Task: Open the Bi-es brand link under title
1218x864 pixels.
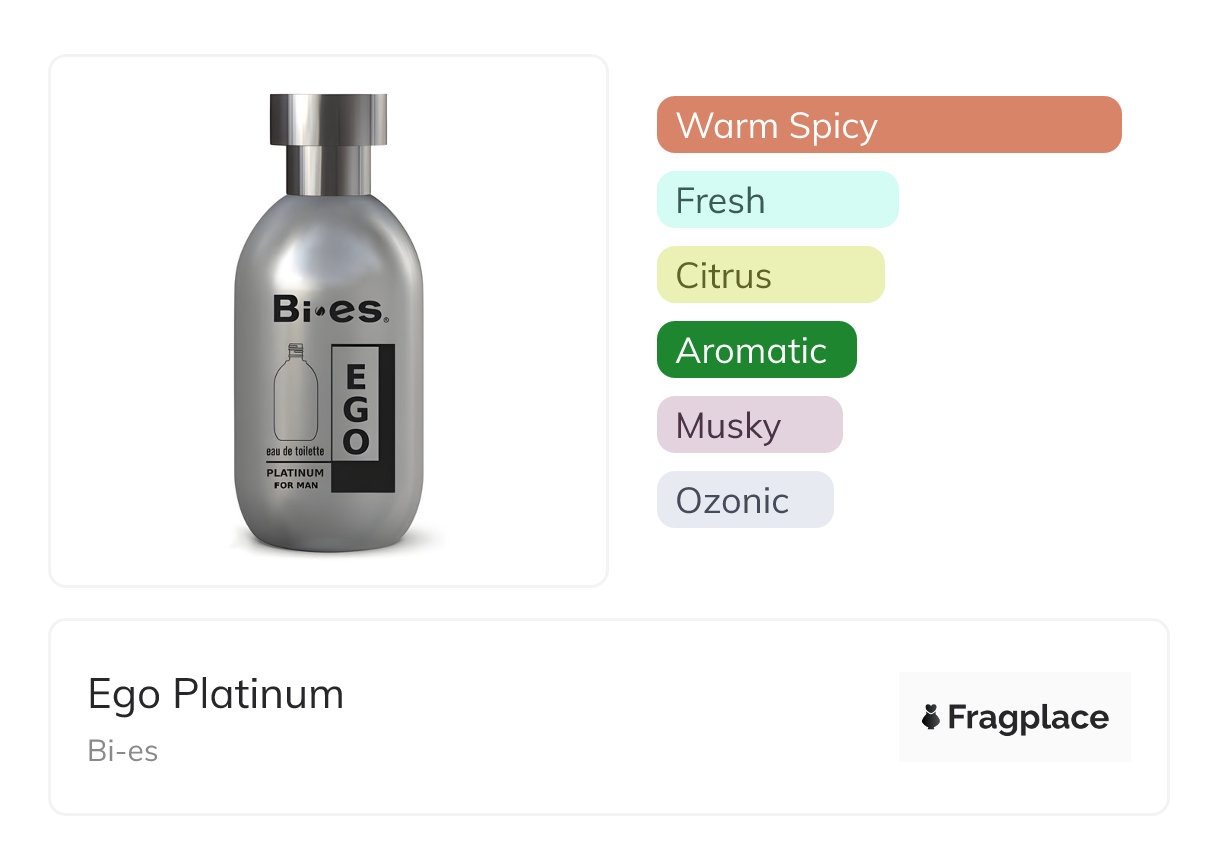Action: [x=123, y=751]
